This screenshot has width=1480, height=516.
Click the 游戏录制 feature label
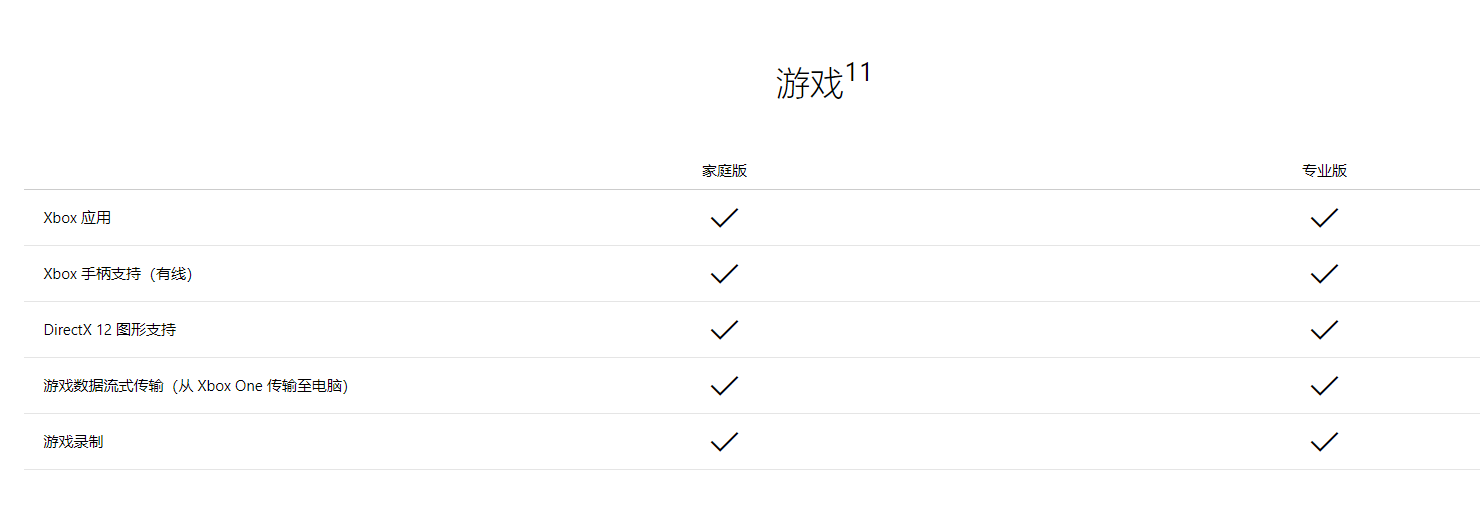(x=73, y=442)
